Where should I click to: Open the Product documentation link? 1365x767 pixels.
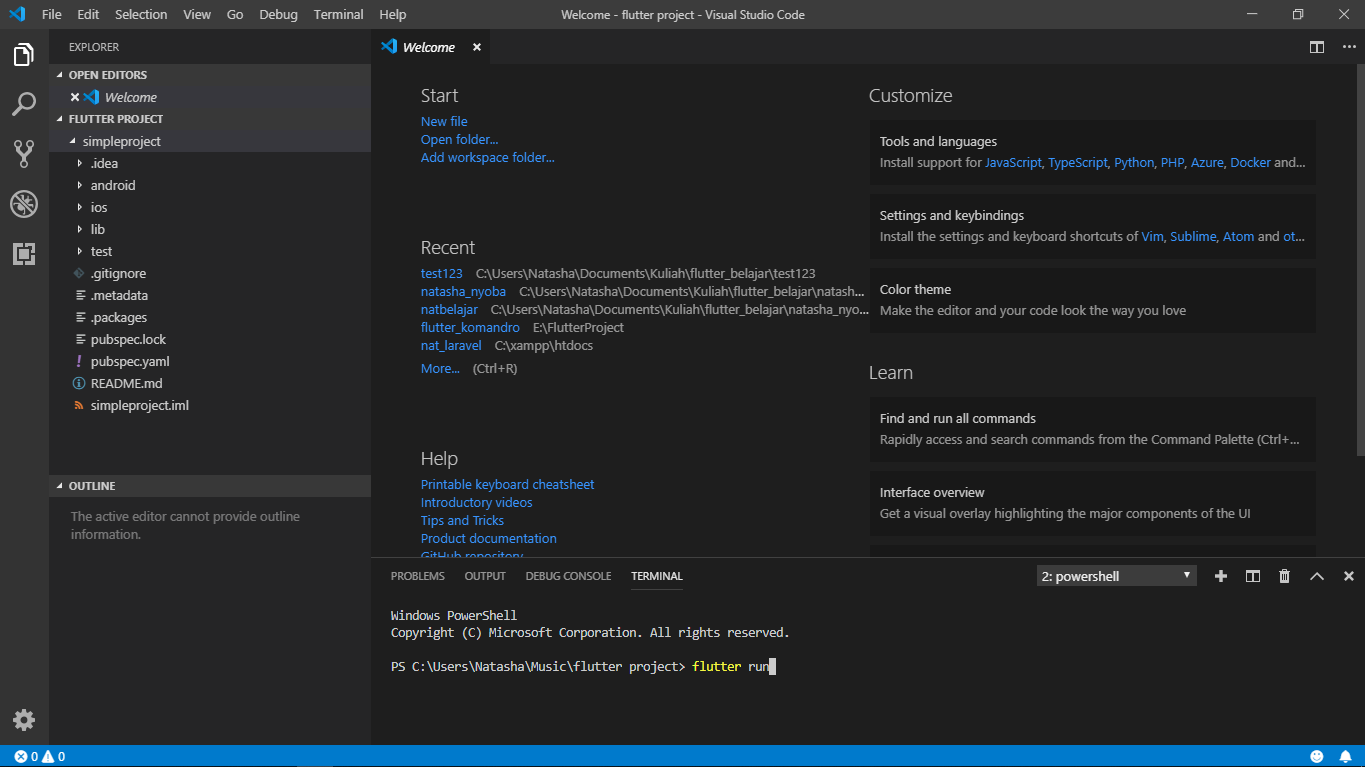[488, 538]
